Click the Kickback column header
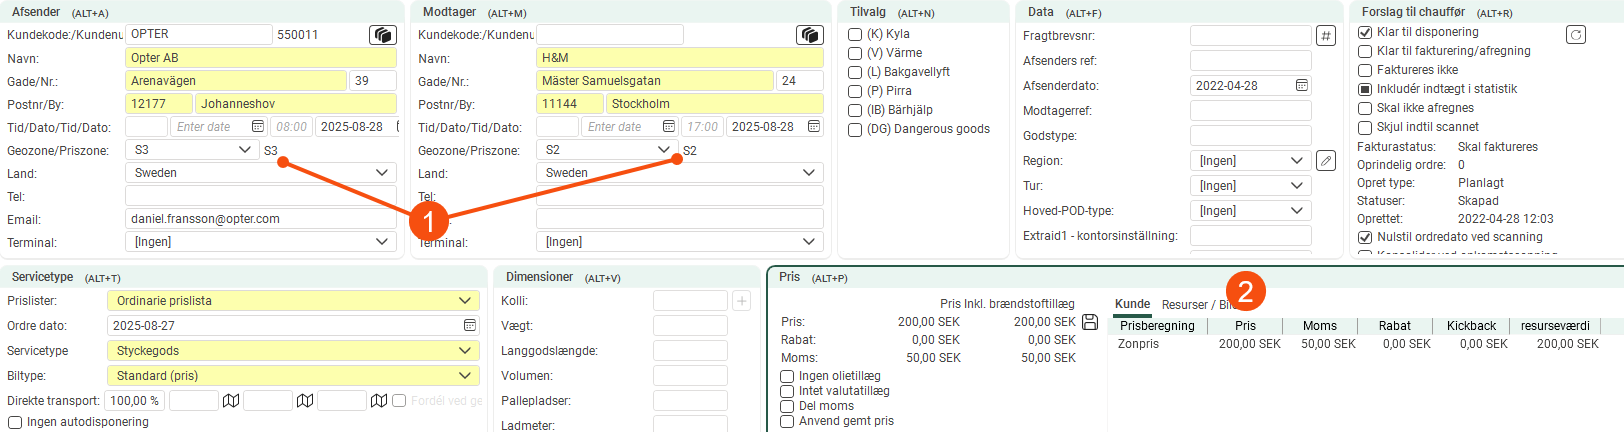The height and width of the screenshot is (432, 1624). [1470, 326]
